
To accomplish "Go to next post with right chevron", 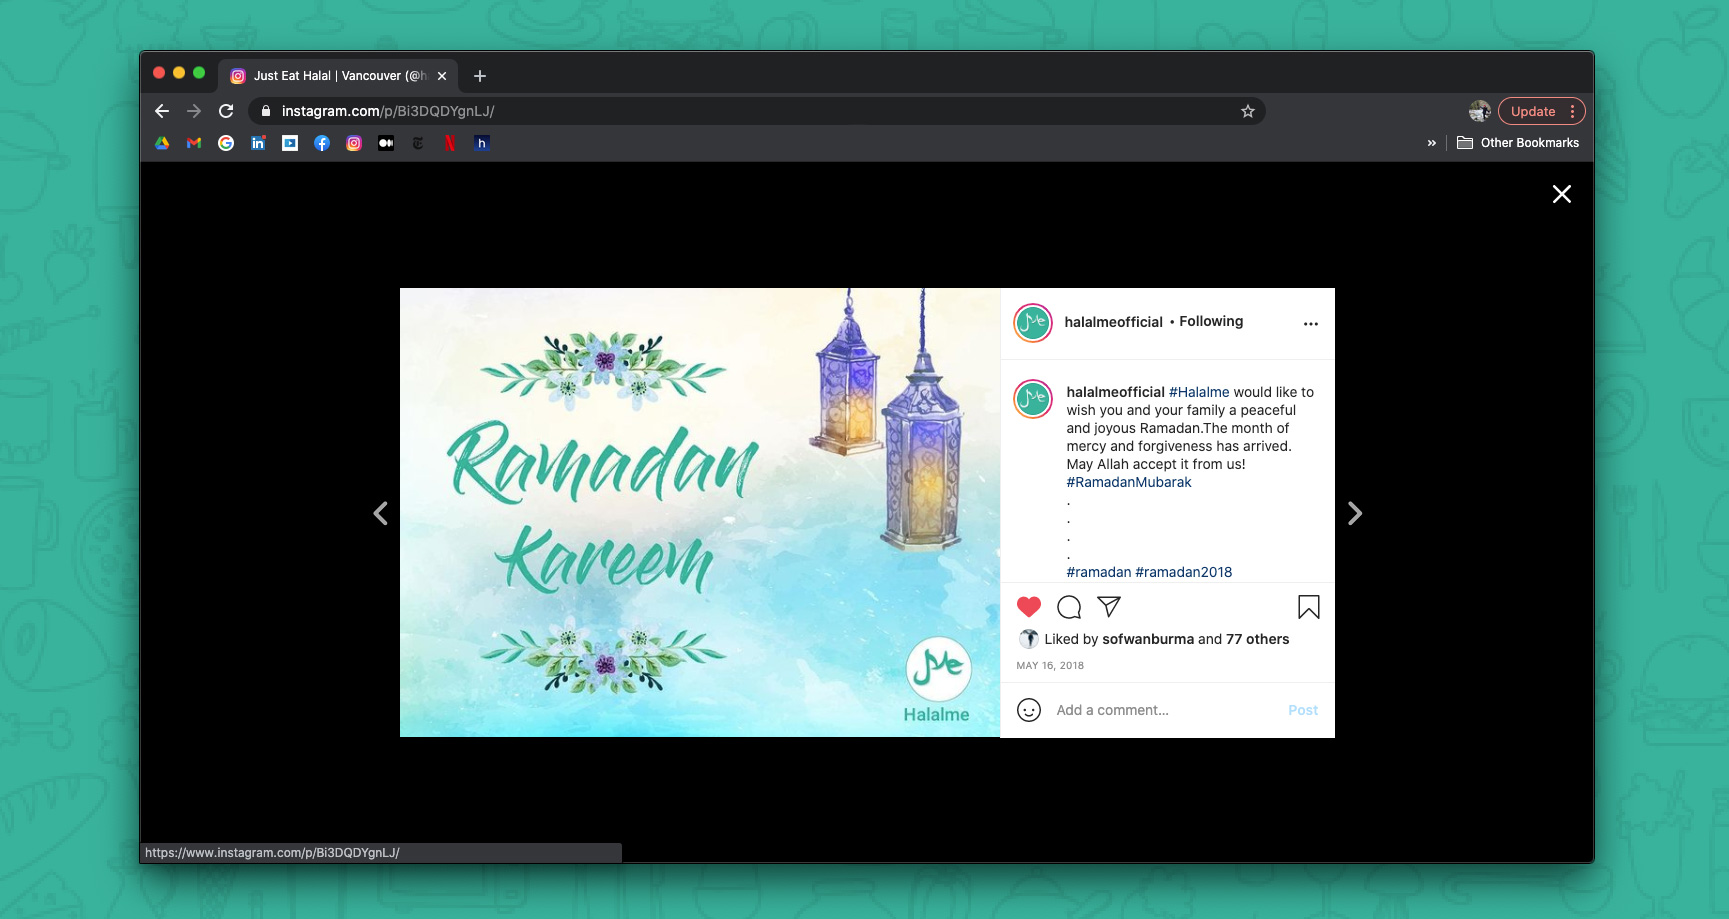I will (1354, 514).
